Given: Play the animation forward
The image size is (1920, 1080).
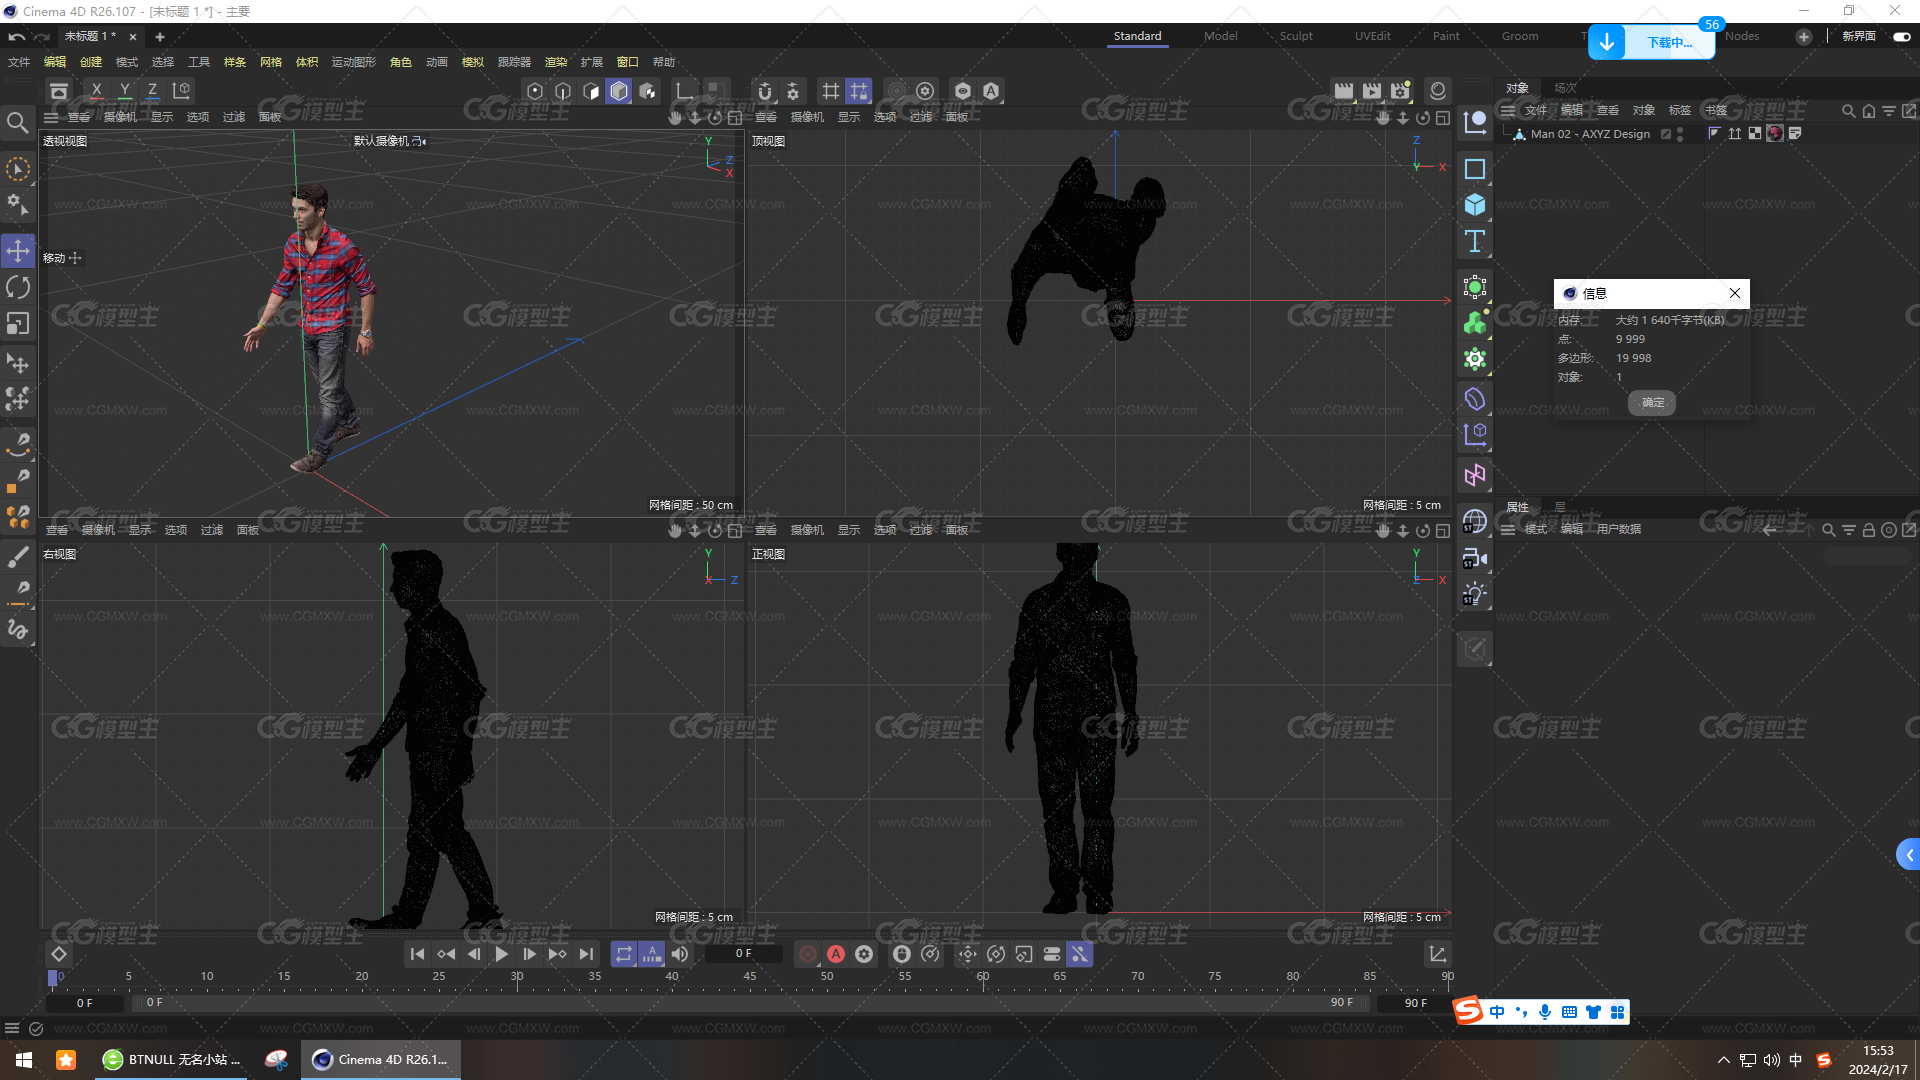Looking at the screenshot, I should point(502,955).
